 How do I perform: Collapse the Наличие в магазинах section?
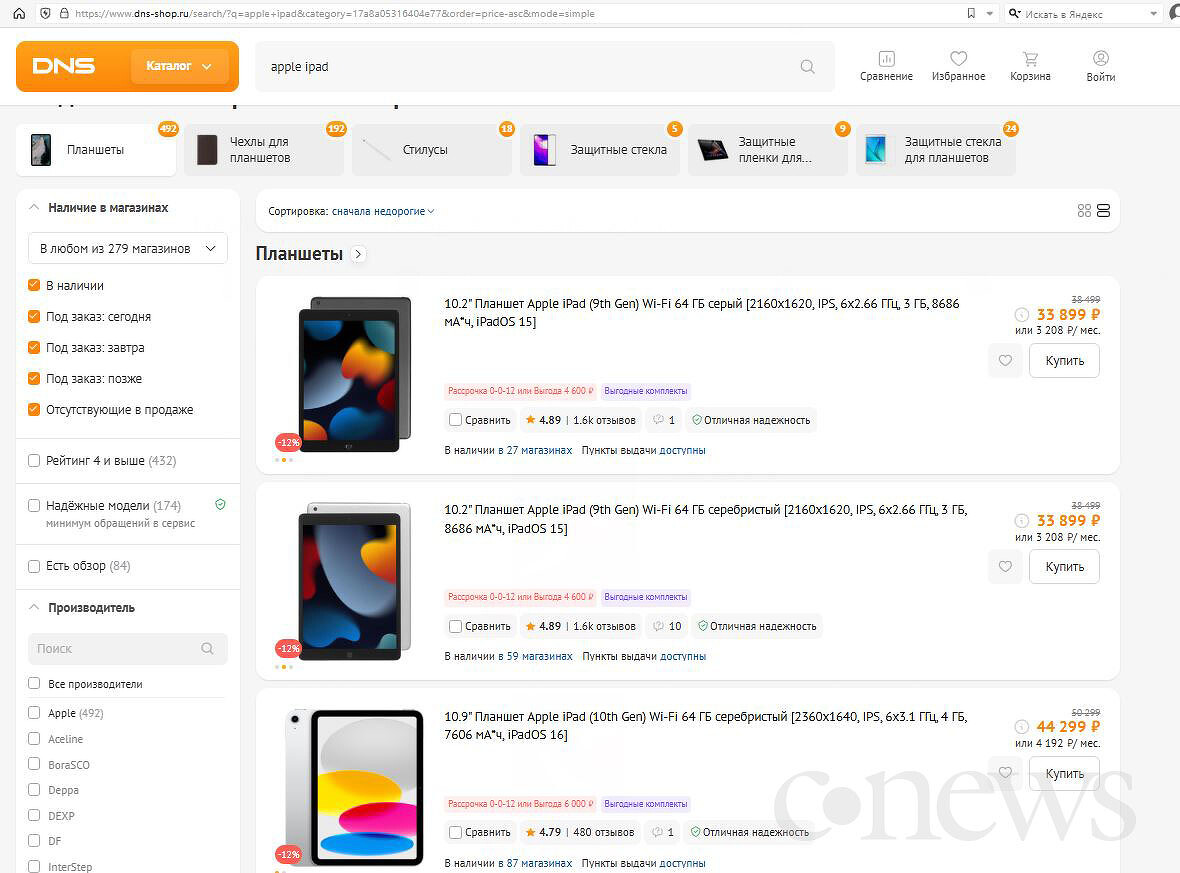click(x=34, y=207)
